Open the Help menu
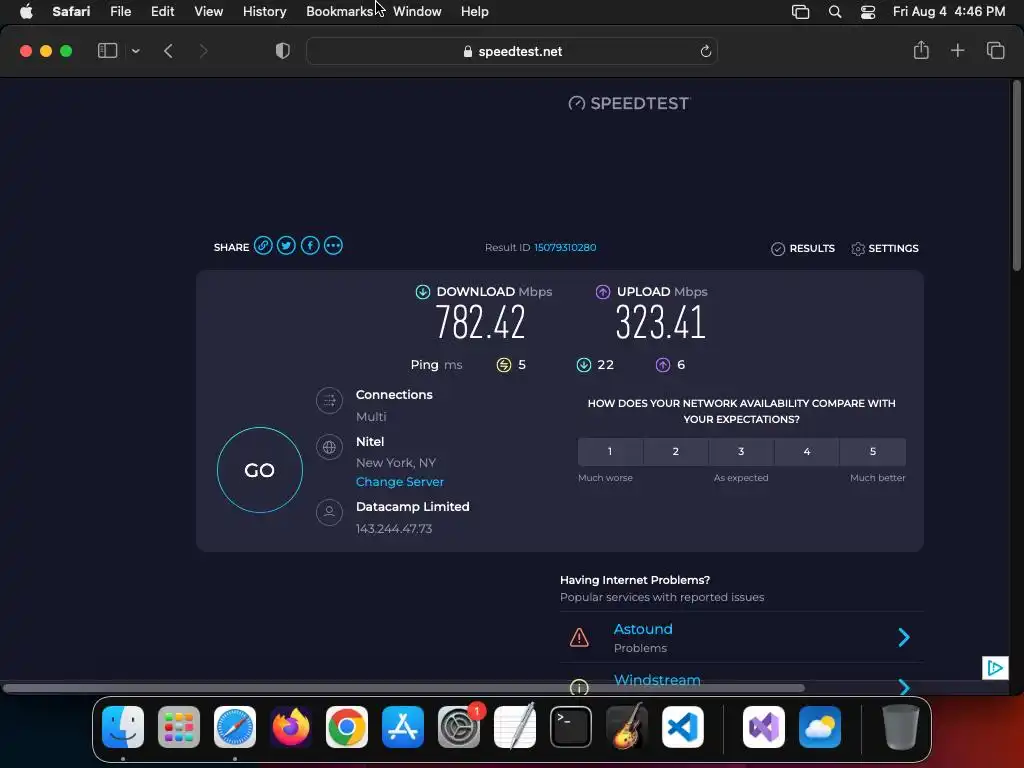Screen dimensions: 1024x768 pyautogui.click(x=475, y=11)
